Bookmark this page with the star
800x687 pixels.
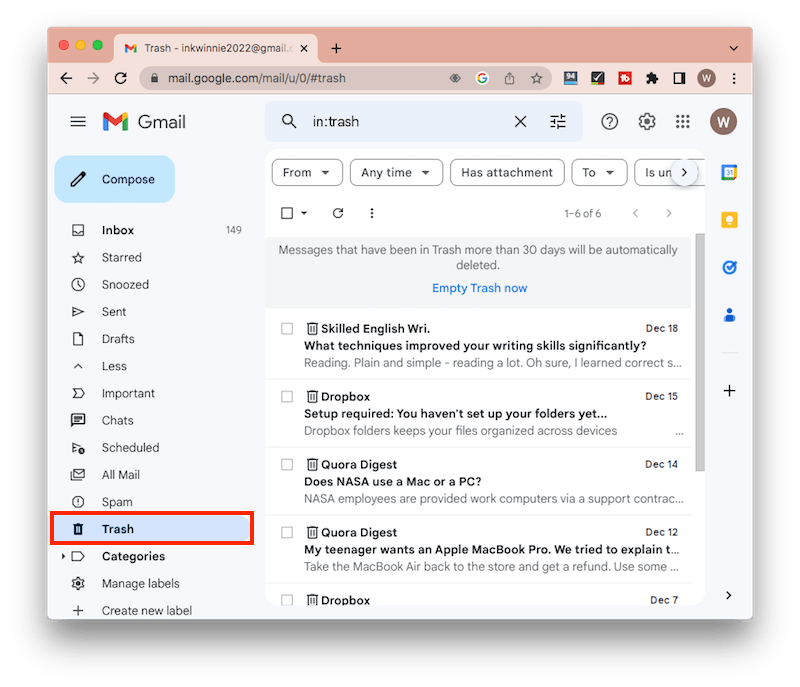pyautogui.click(x=536, y=78)
